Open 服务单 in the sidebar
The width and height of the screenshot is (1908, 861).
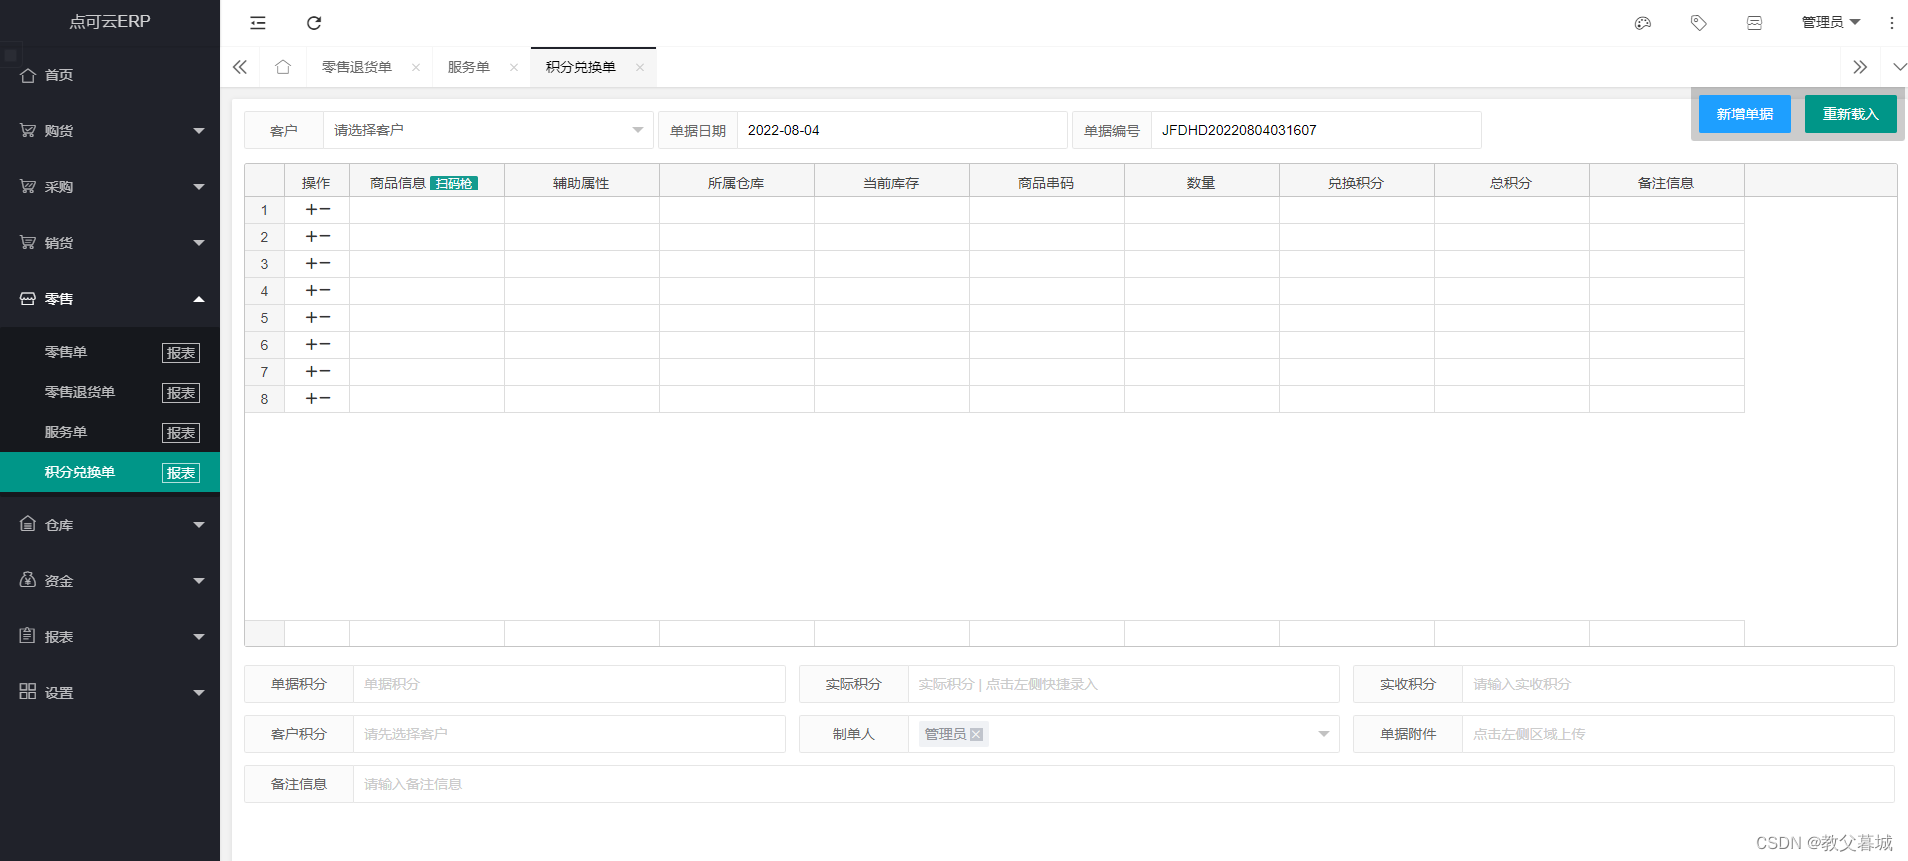[66, 432]
